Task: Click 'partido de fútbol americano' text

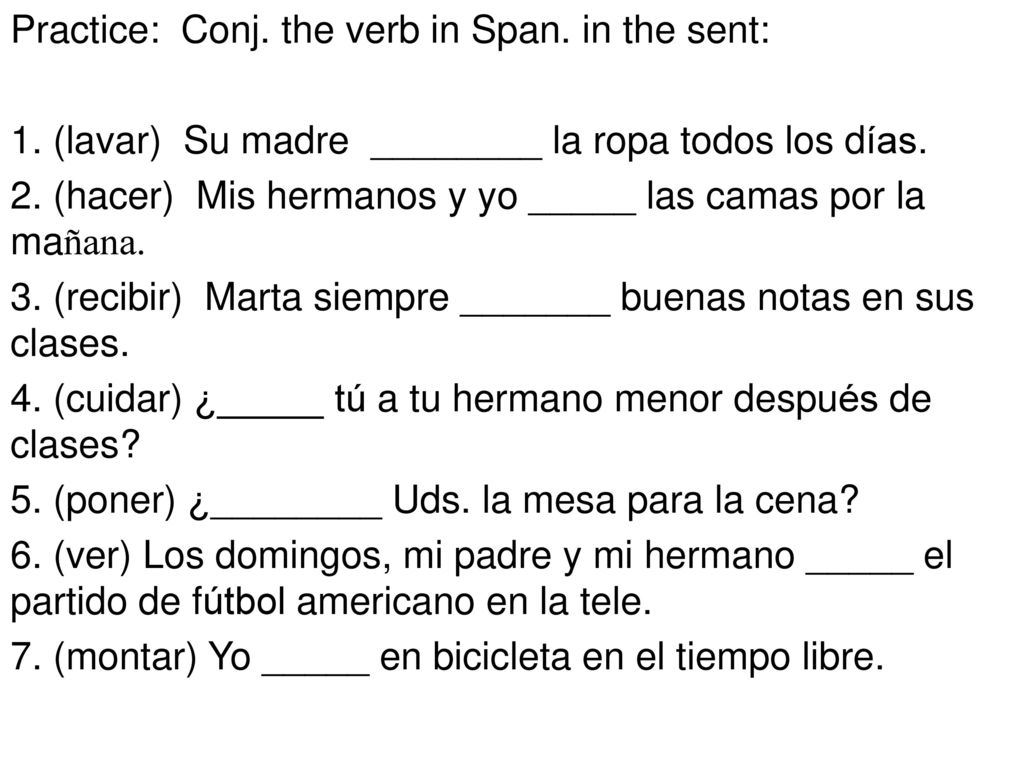Action: [x=242, y=602]
